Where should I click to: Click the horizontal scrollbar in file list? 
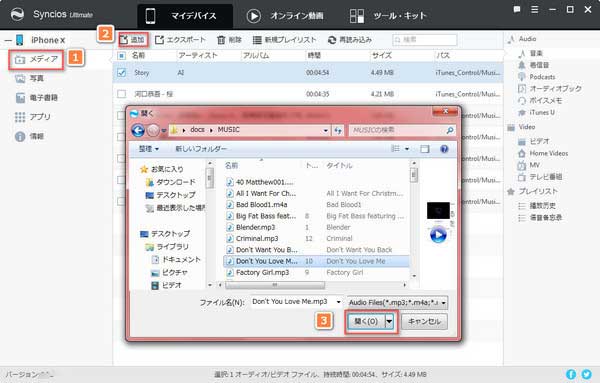coord(274,285)
